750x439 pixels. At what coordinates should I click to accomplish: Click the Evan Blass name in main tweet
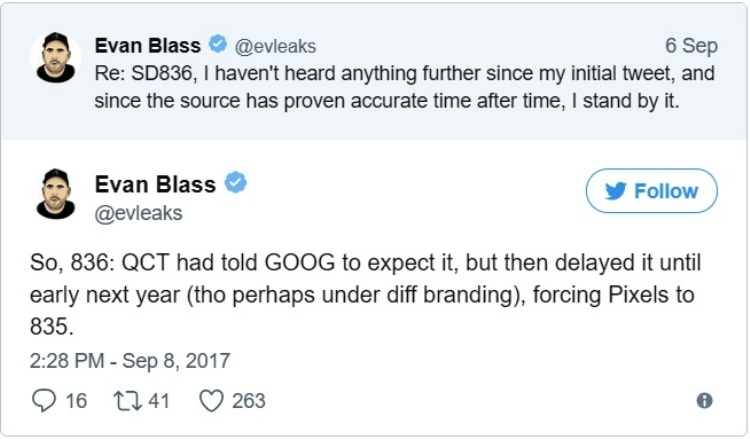155,185
